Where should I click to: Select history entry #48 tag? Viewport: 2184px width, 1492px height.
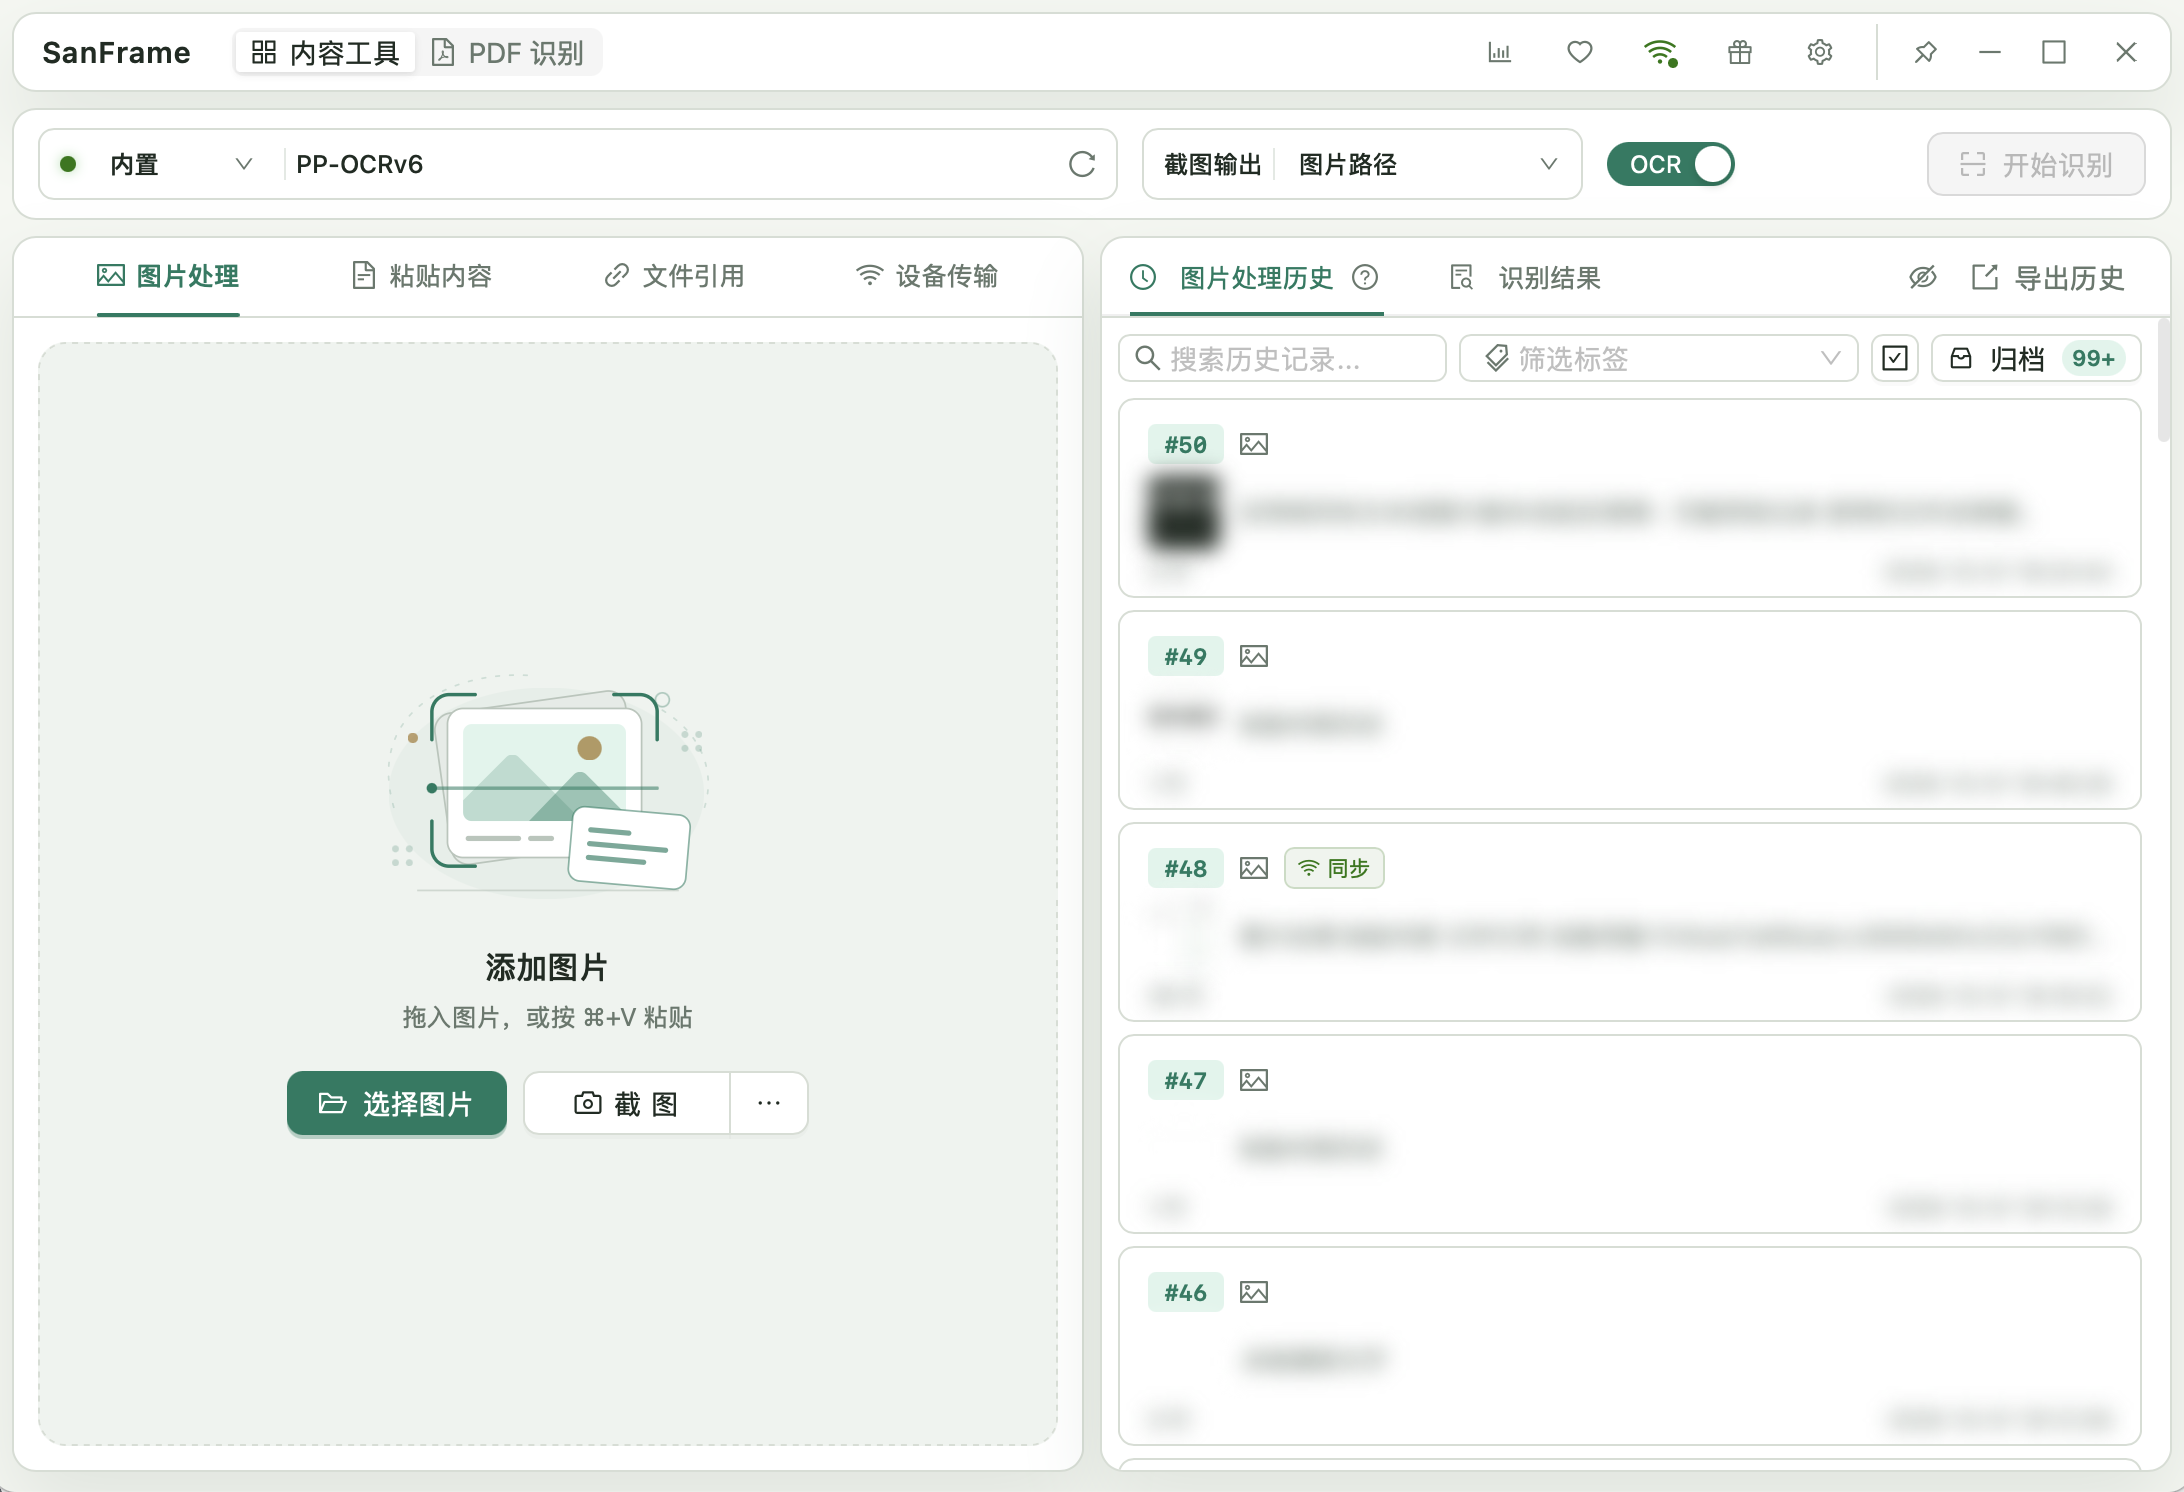(x=1186, y=868)
